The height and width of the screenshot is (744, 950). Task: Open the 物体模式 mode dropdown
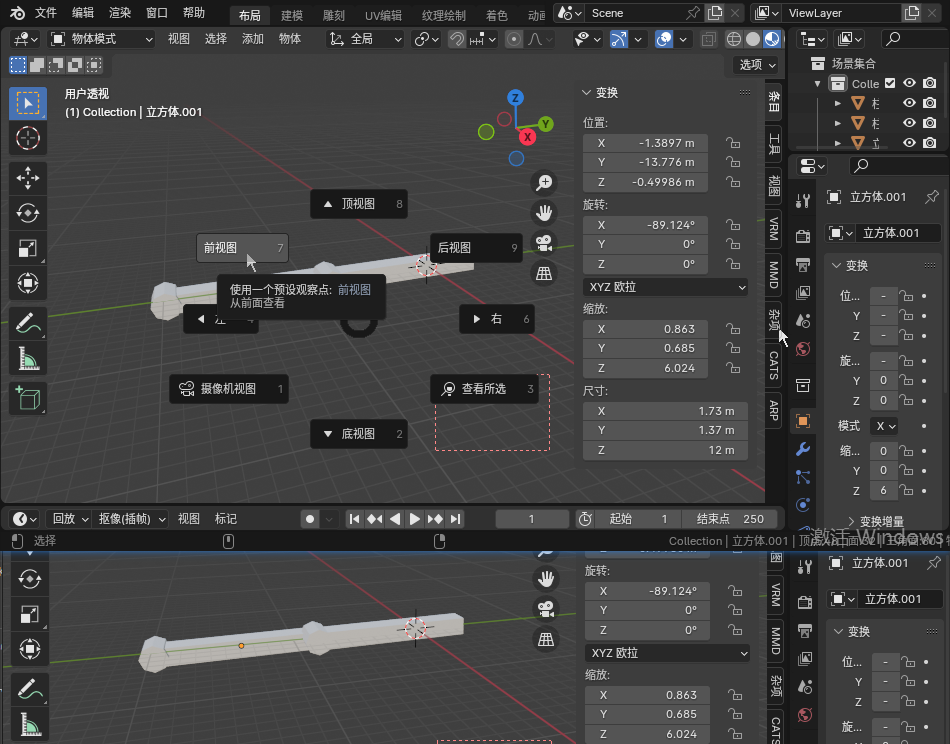point(101,39)
